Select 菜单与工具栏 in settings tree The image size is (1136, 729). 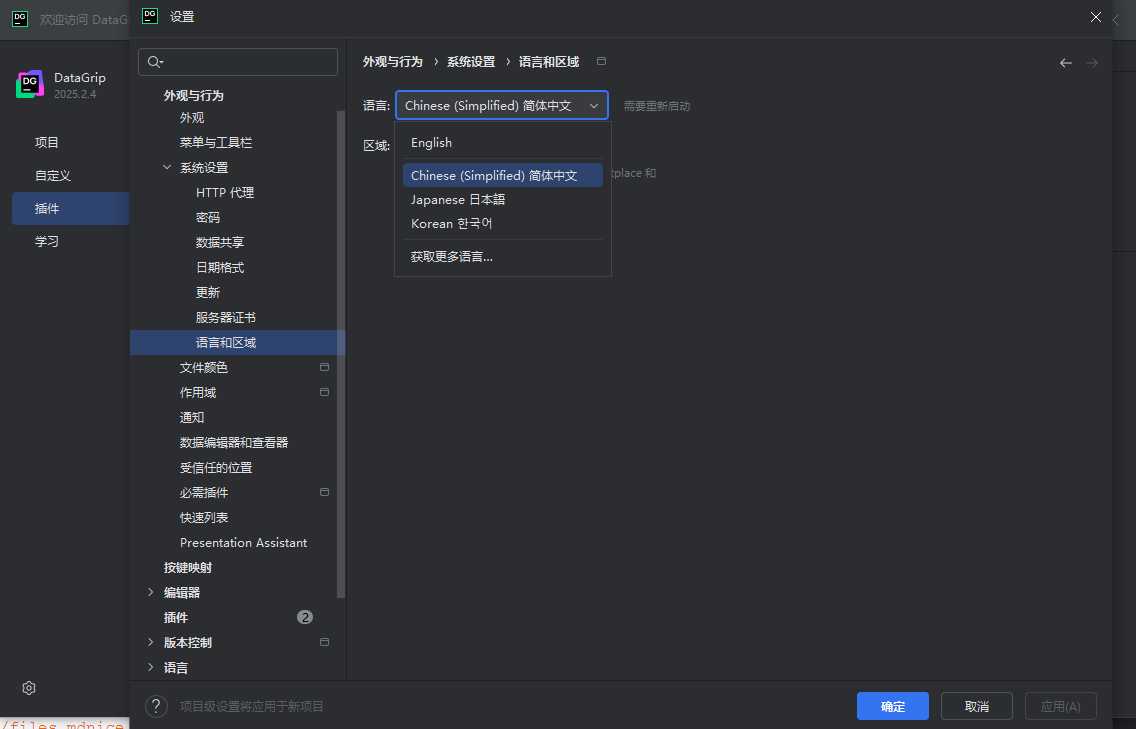216,143
